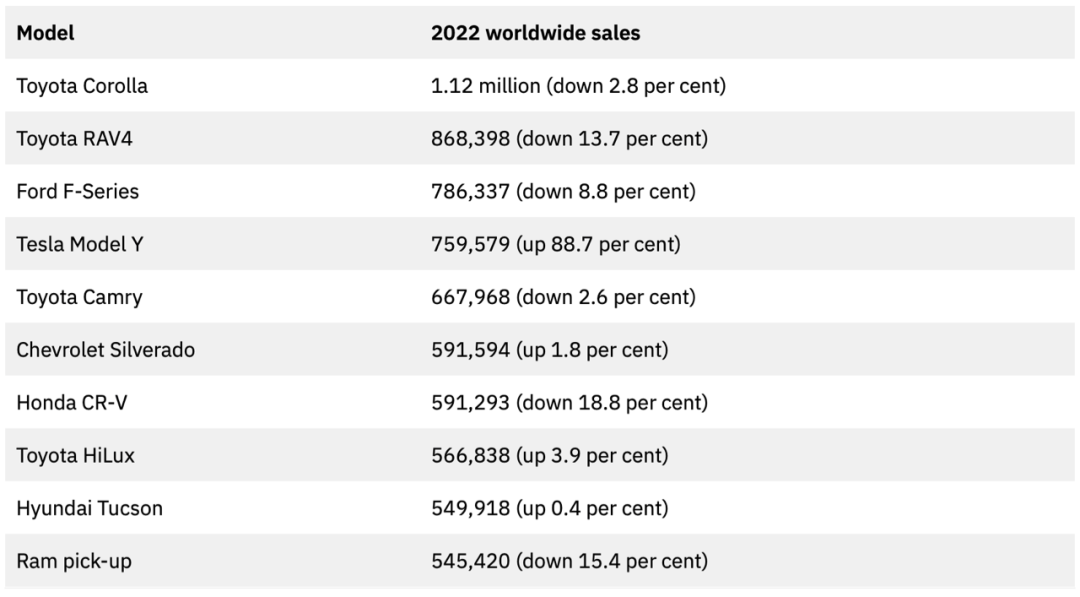Click the Toyota HiLux model name
The height and width of the screenshot is (597, 1080).
click(75, 456)
